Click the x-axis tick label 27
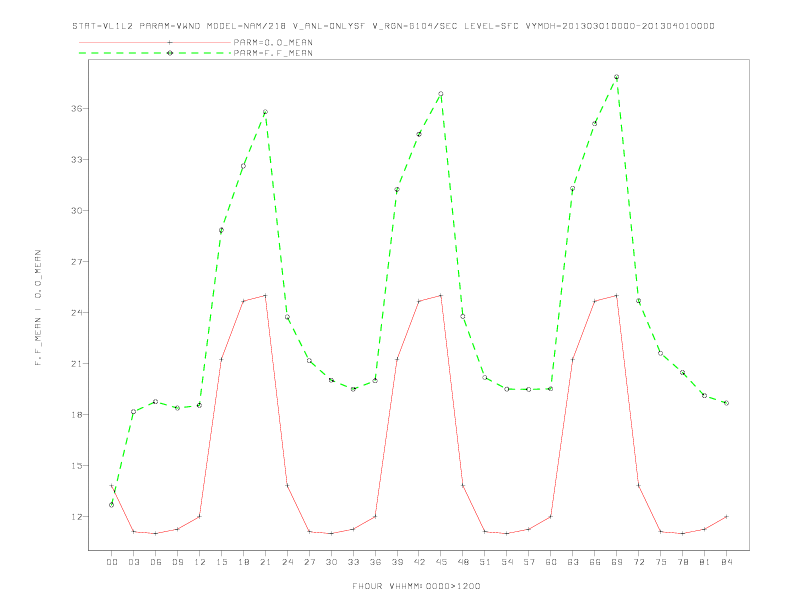 309,562
